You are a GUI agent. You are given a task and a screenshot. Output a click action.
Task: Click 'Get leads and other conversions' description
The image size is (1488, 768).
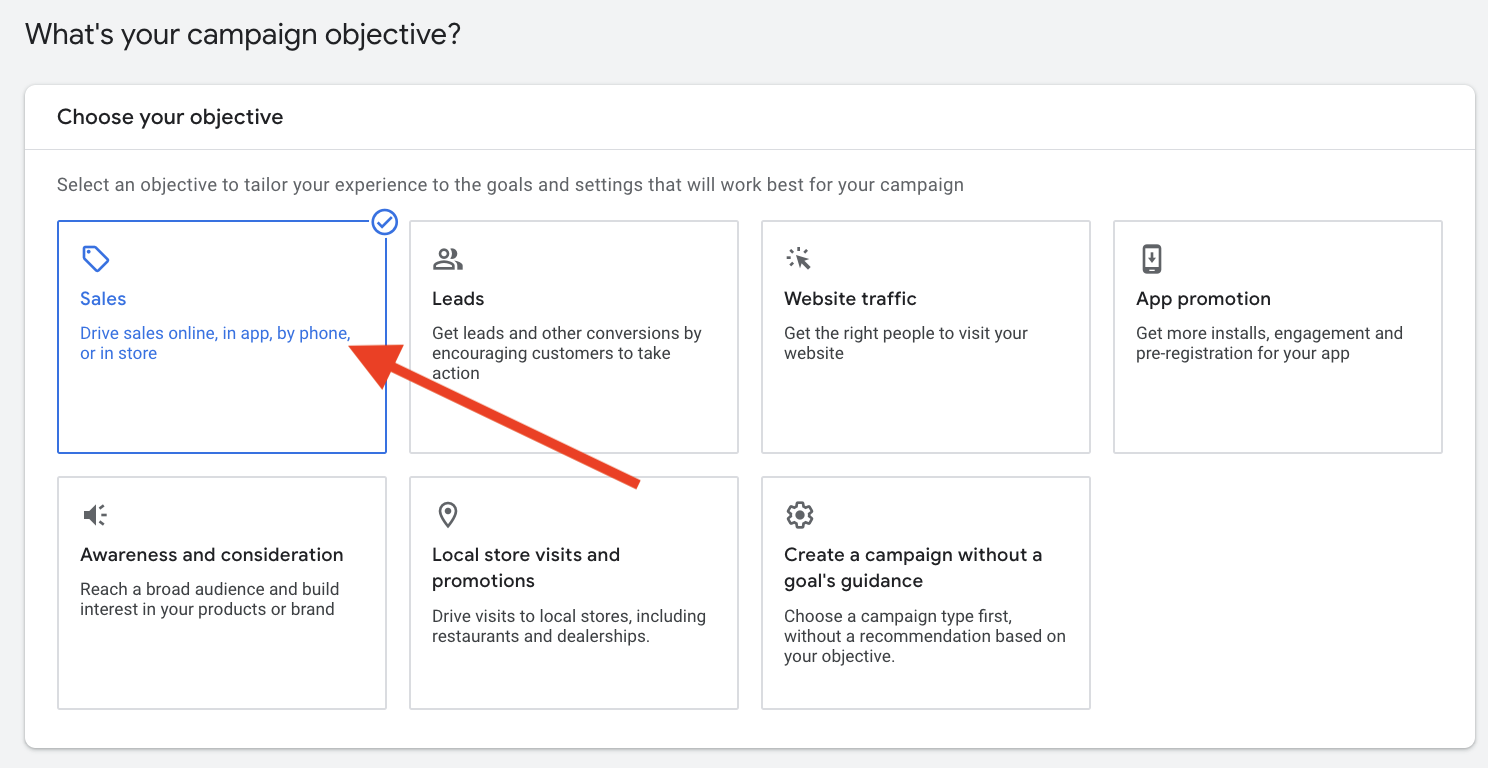(567, 353)
